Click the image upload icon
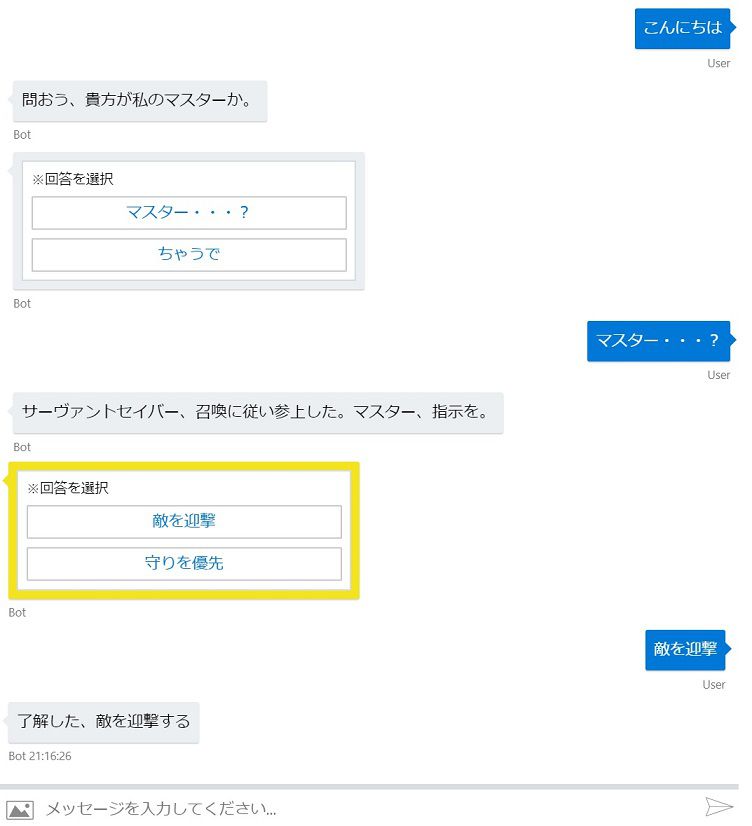This screenshot has width=752, height=826. pyautogui.click(x=20, y=809)
